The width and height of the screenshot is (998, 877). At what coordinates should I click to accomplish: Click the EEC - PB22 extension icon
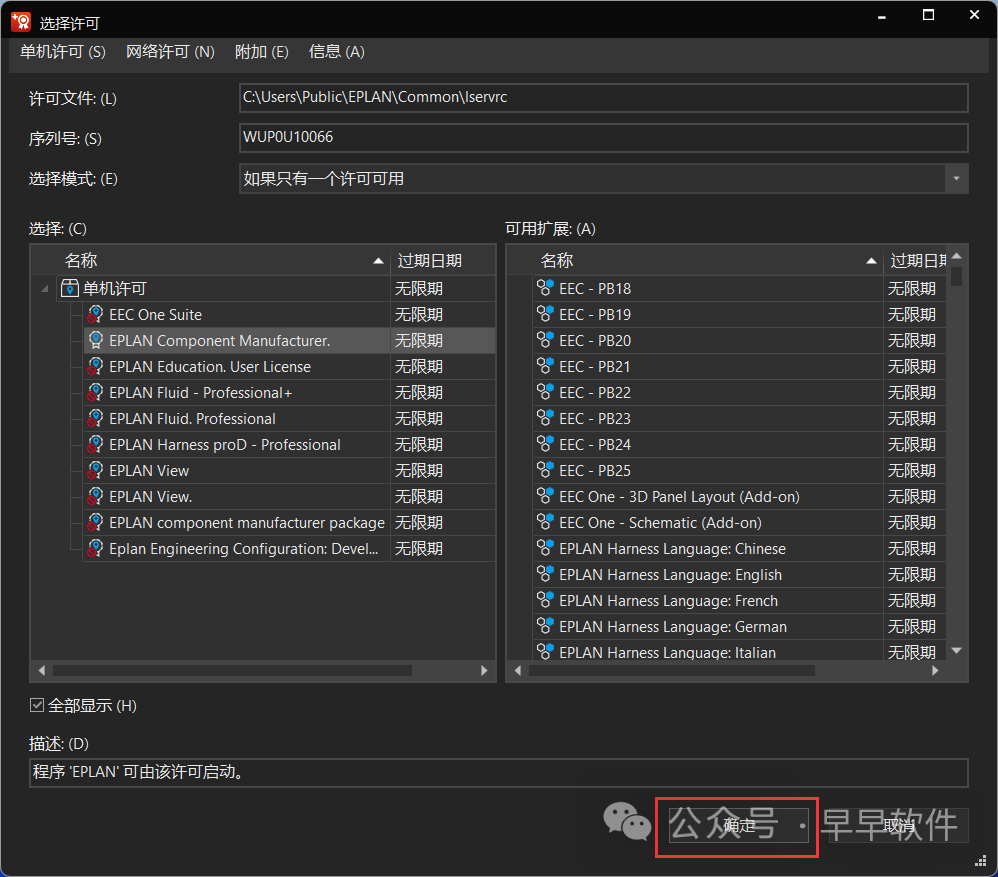(x=545, y=393)
